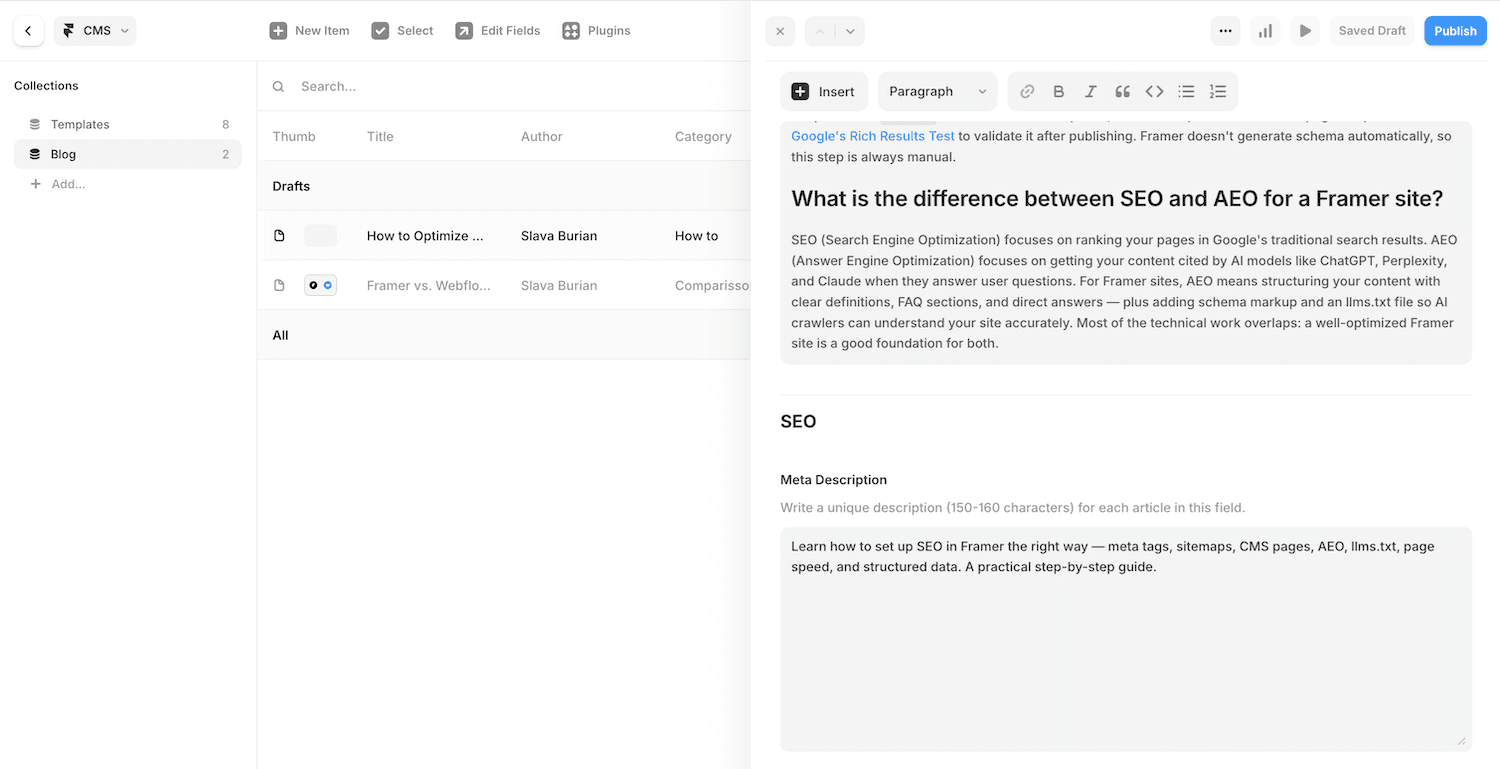Publish the current draft

click(1455, 30)
